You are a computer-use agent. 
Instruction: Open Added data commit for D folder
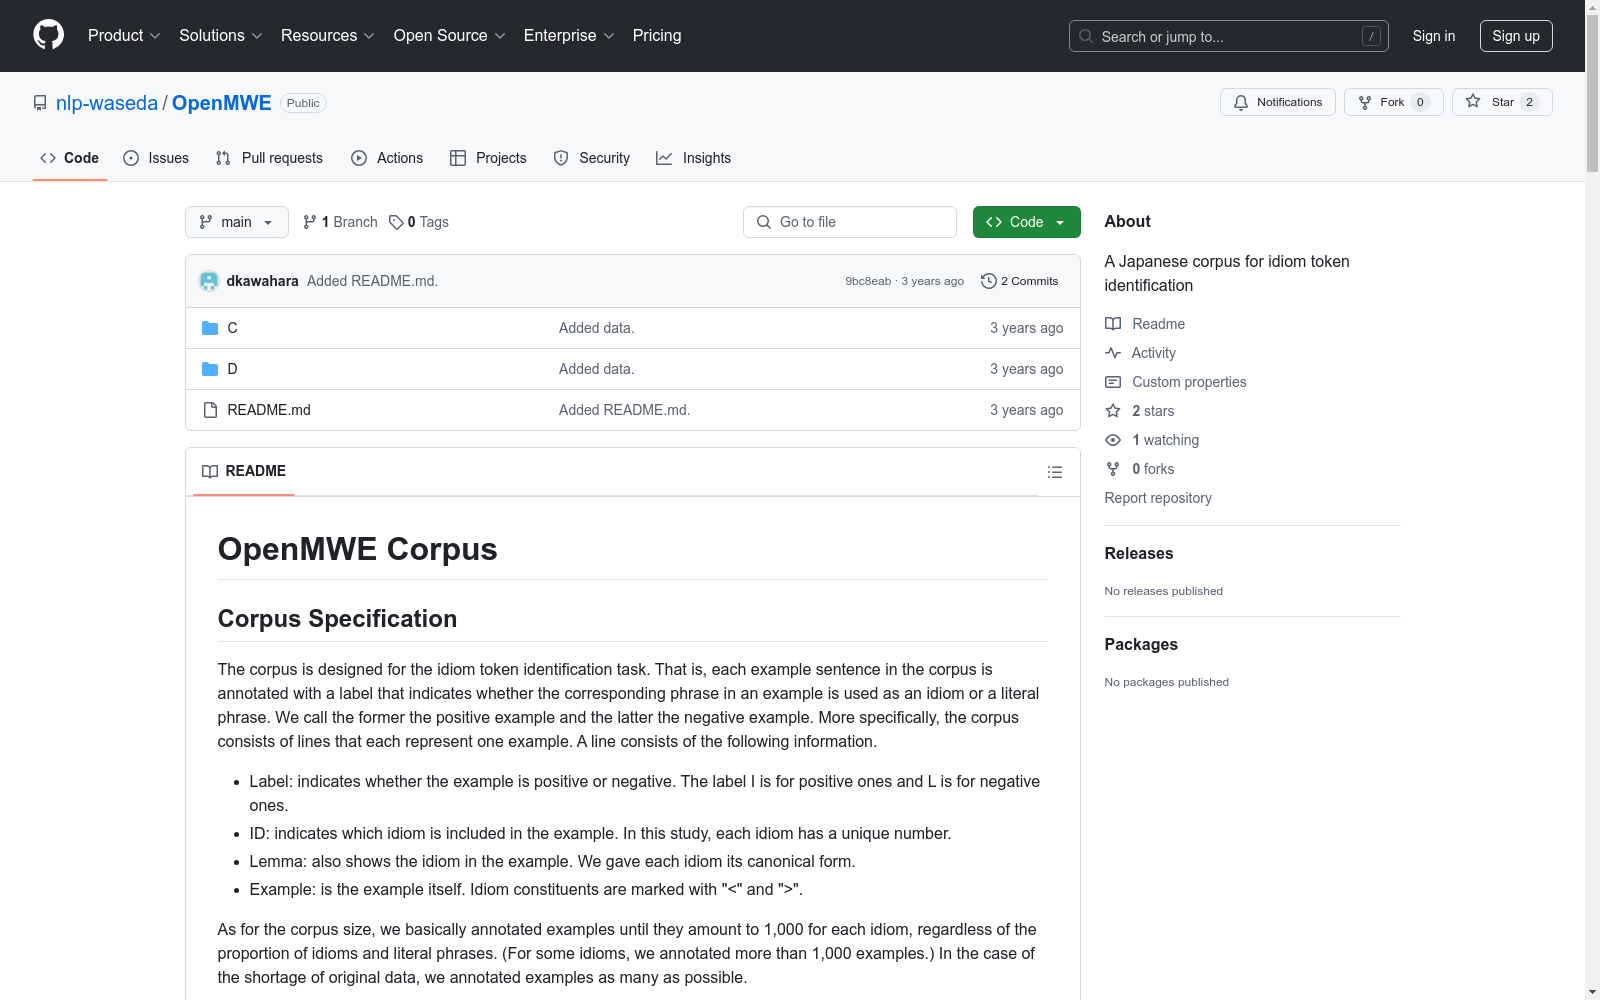tap(596, 369)
